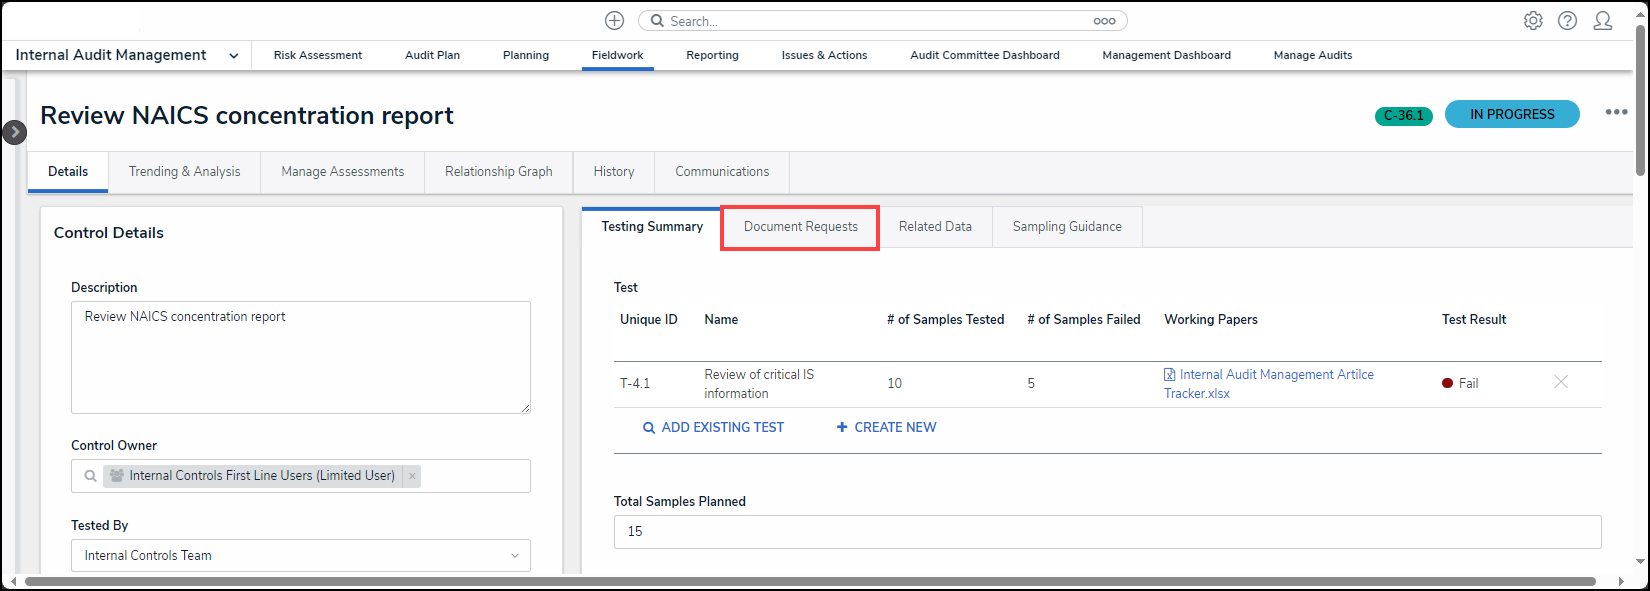The width and height of the screenshot is (1650, 591).
Task: Click the advanced search options ellipsis
Action: pyautogui.click(x=1104, y=21)
